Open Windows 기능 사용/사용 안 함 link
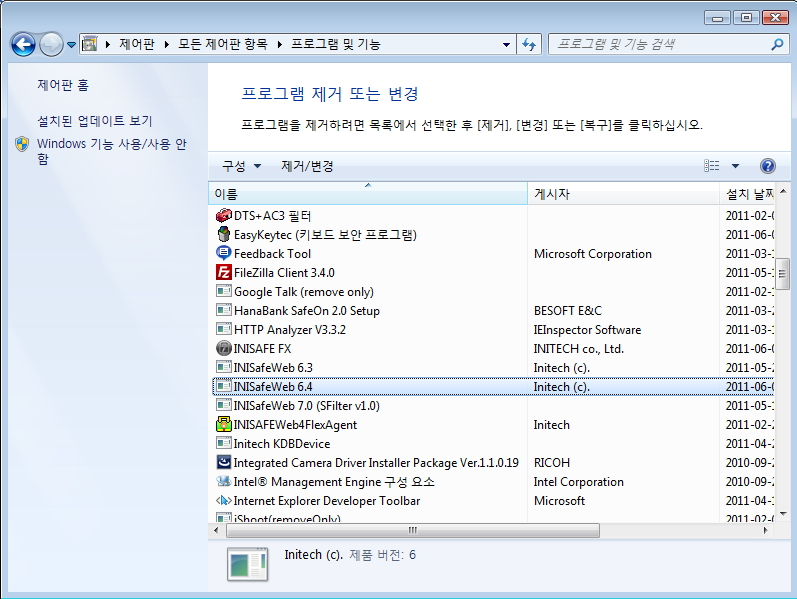This screenshot has height=599, width=797. [112, 152]
